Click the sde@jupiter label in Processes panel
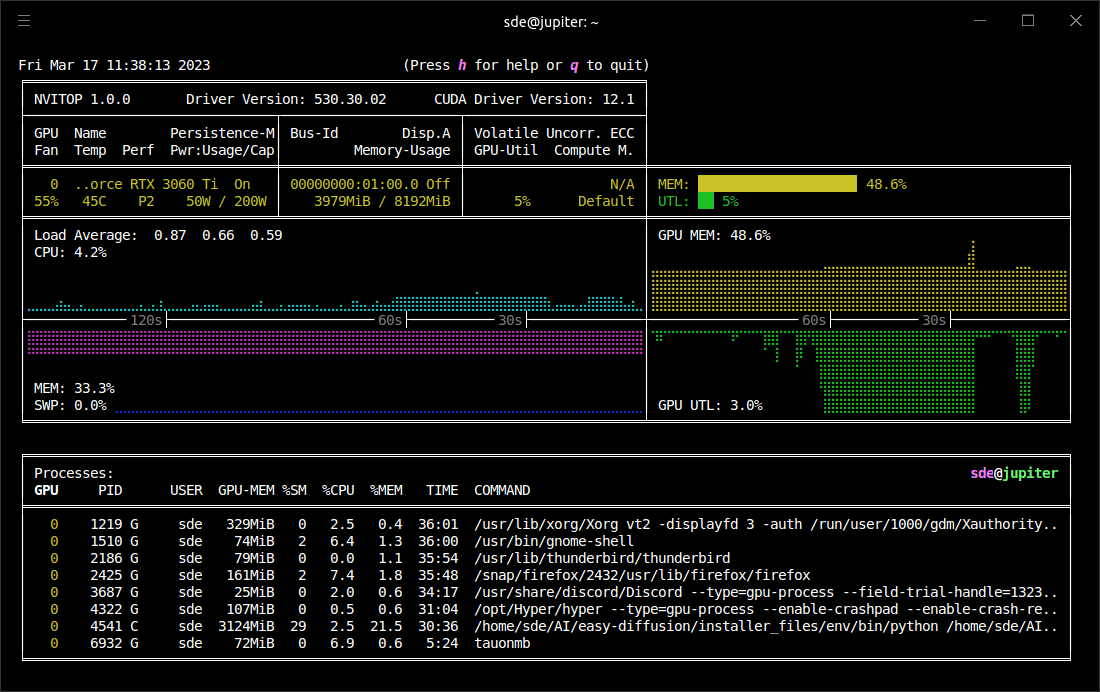 tap(1014, 474)
